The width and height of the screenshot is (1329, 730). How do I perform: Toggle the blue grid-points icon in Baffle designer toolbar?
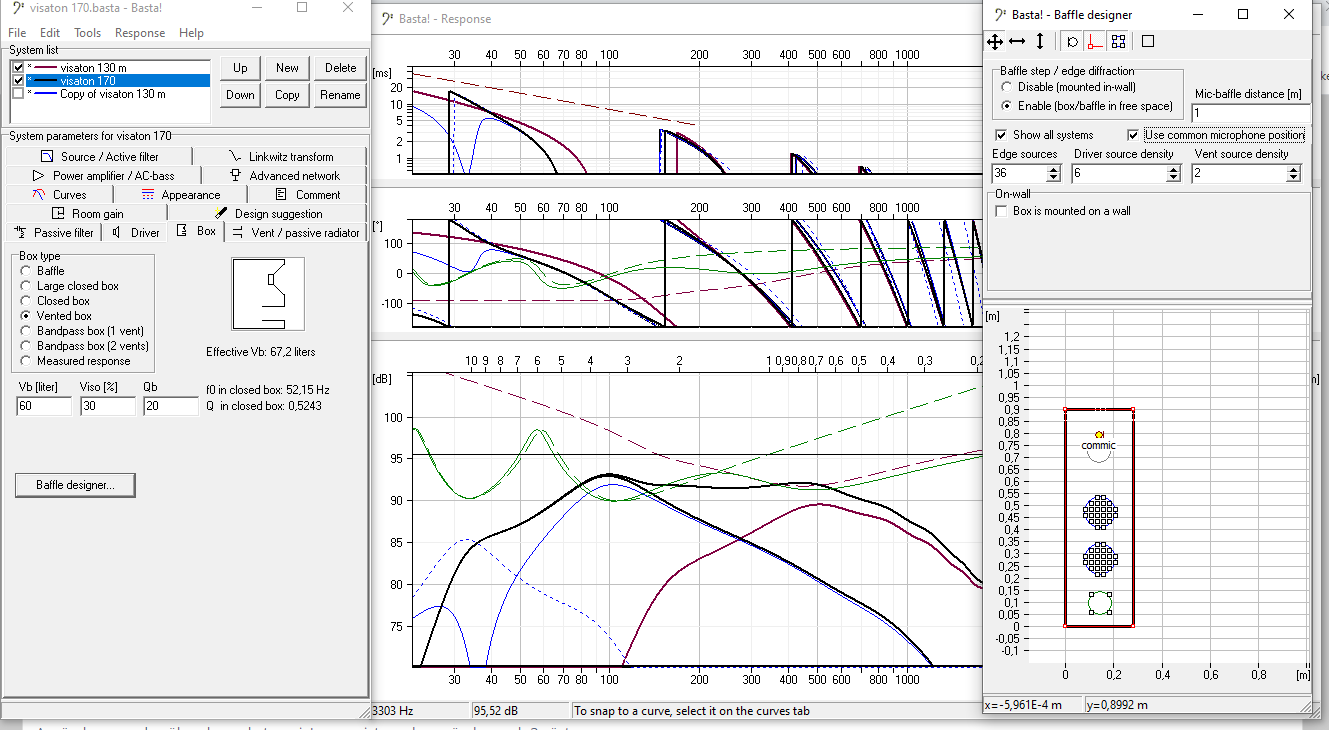tap(1118, 42)
